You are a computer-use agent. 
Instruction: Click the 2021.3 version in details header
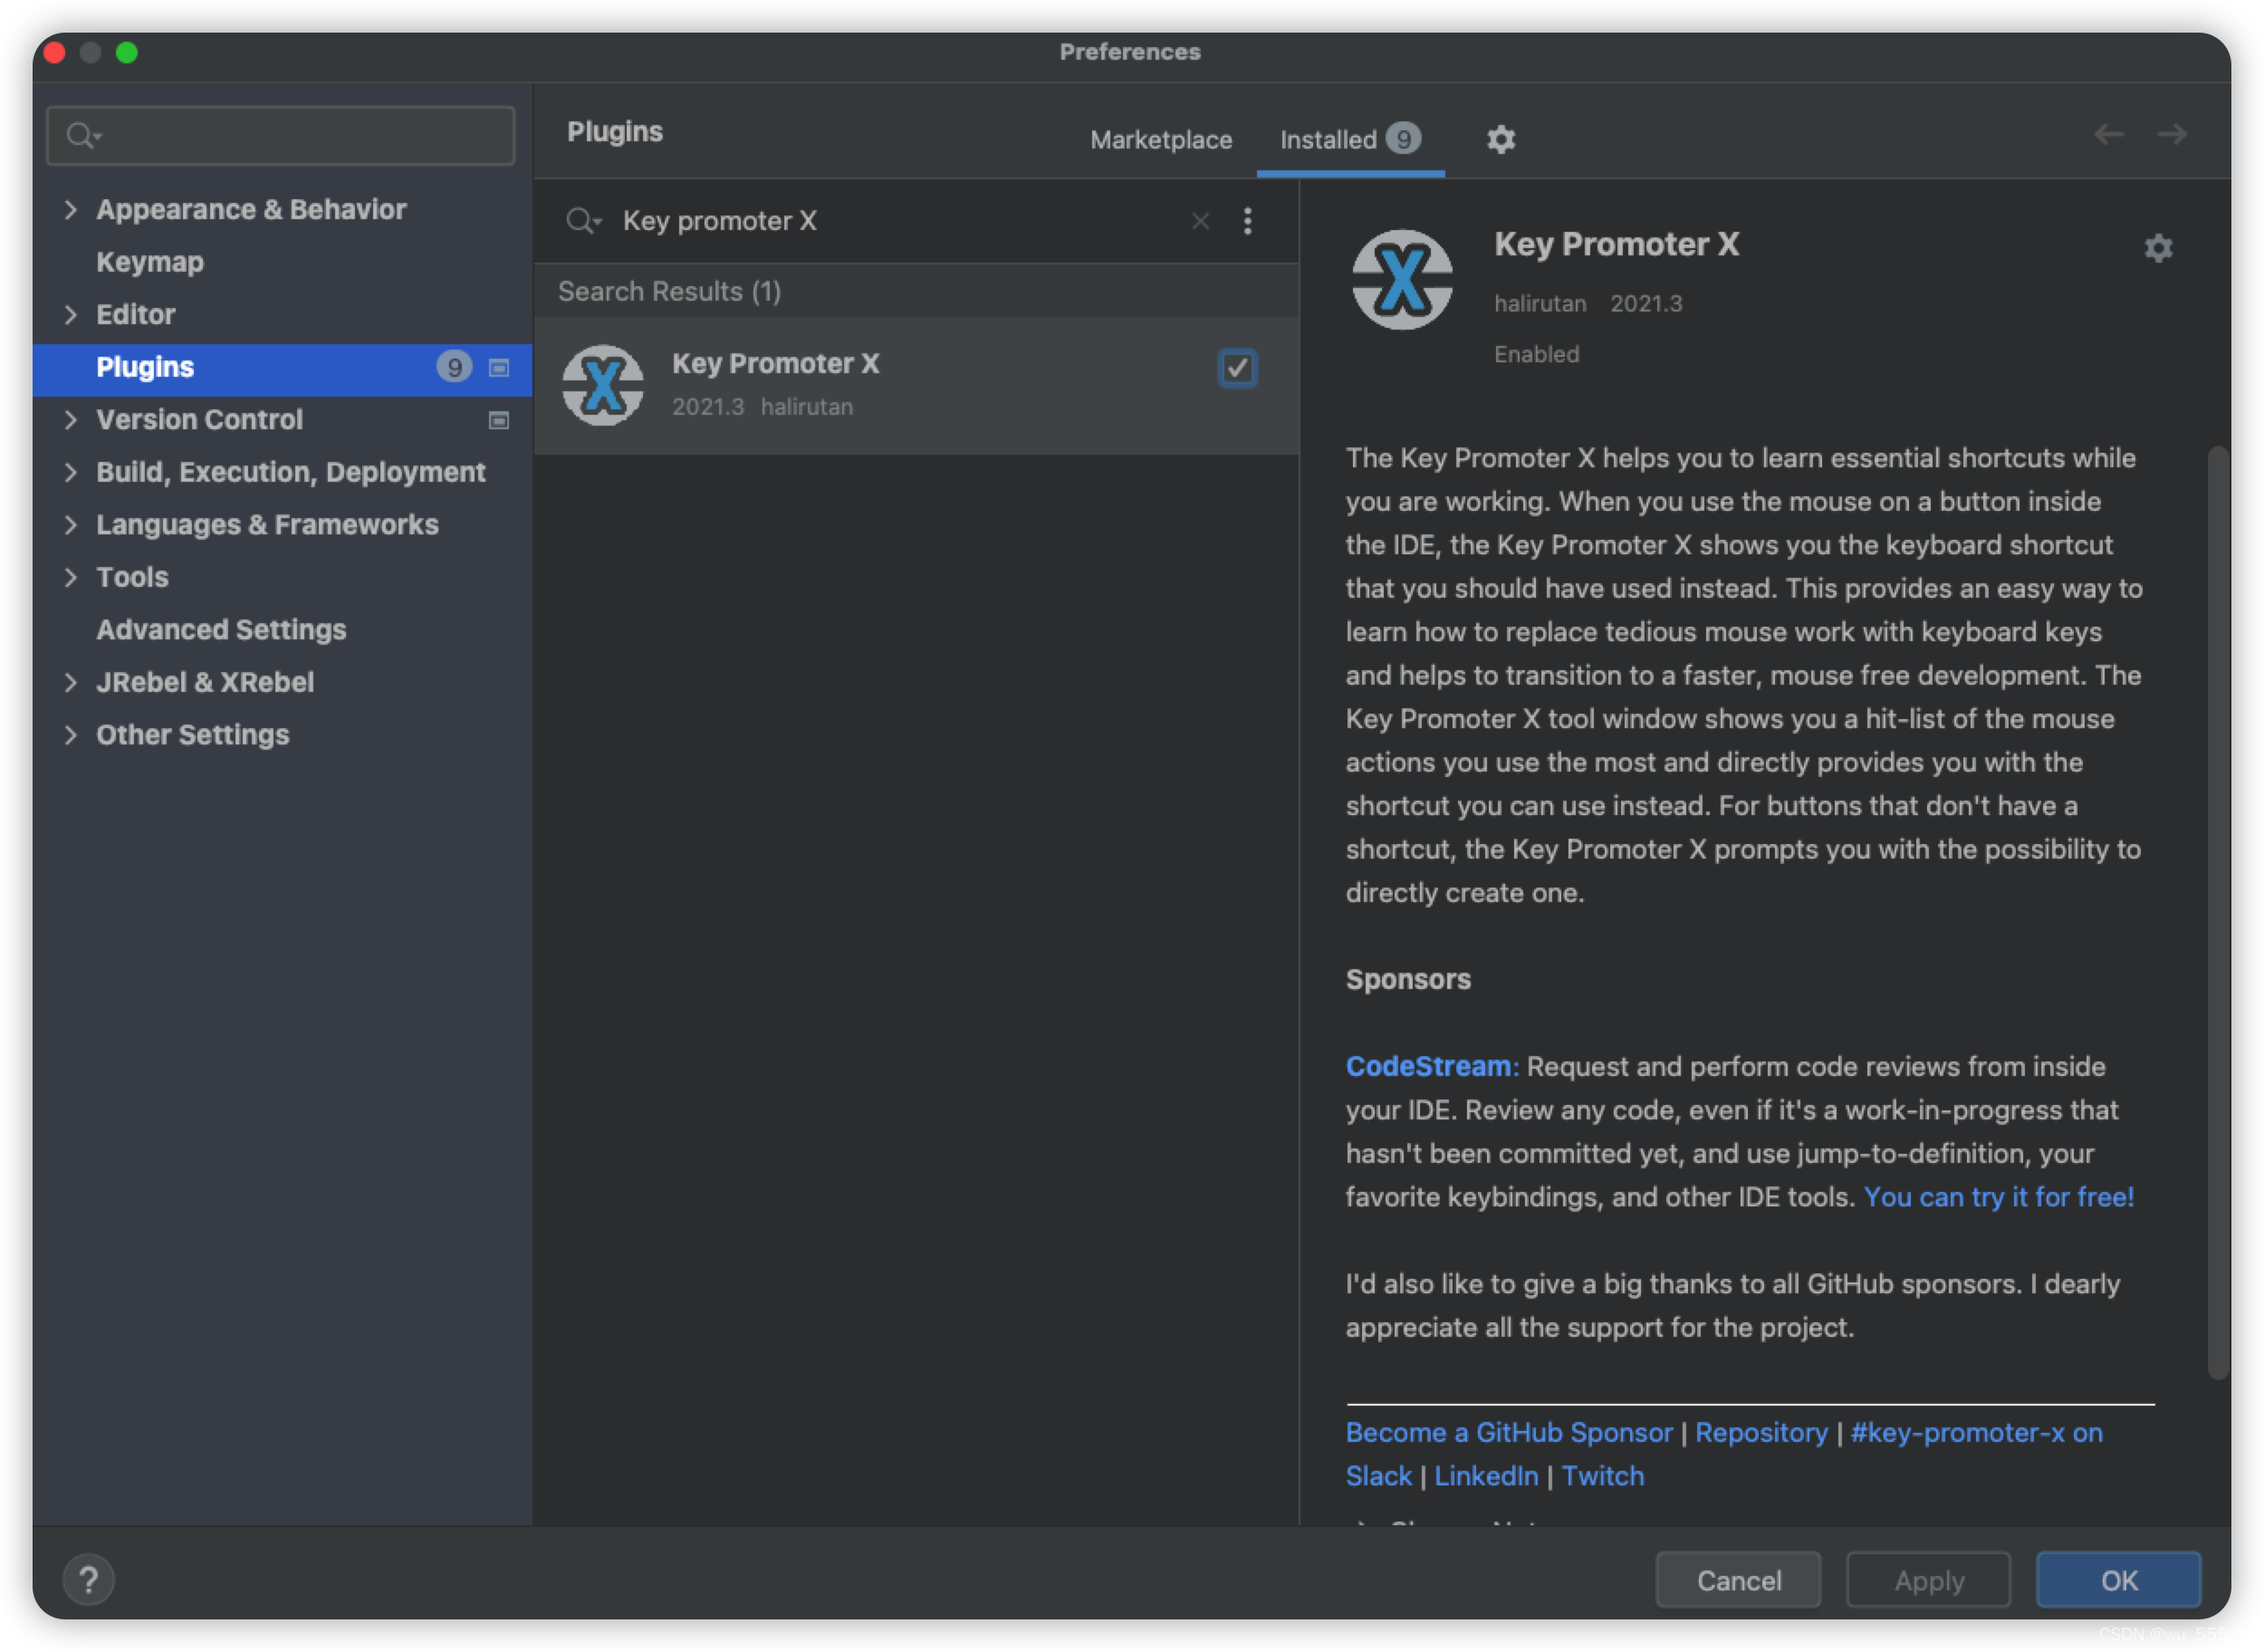pyautogui.click(x=1645, y=303)
